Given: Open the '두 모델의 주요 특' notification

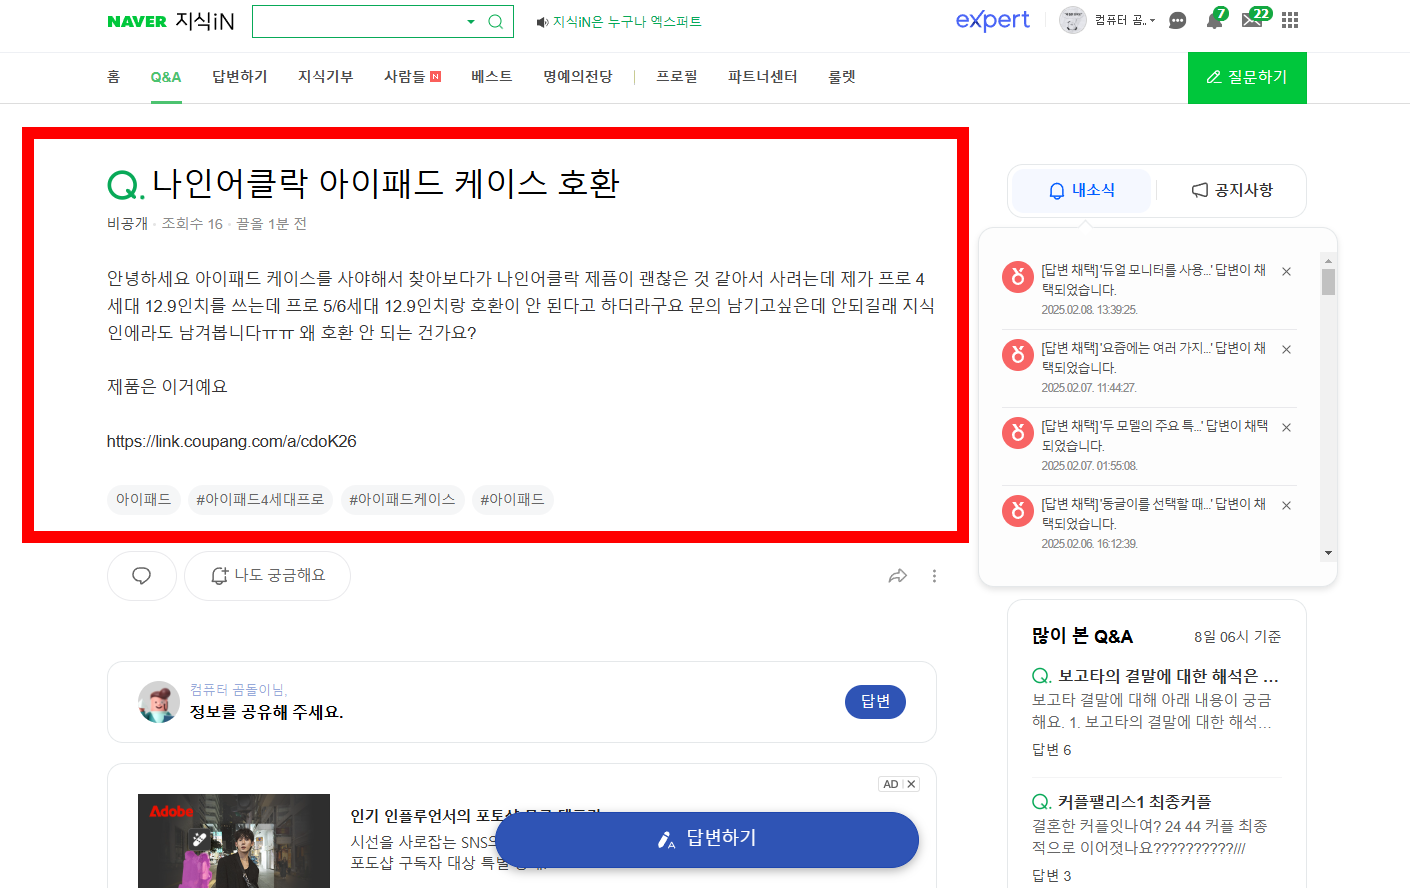Looking at the screenshot, I should point(1154,436).
